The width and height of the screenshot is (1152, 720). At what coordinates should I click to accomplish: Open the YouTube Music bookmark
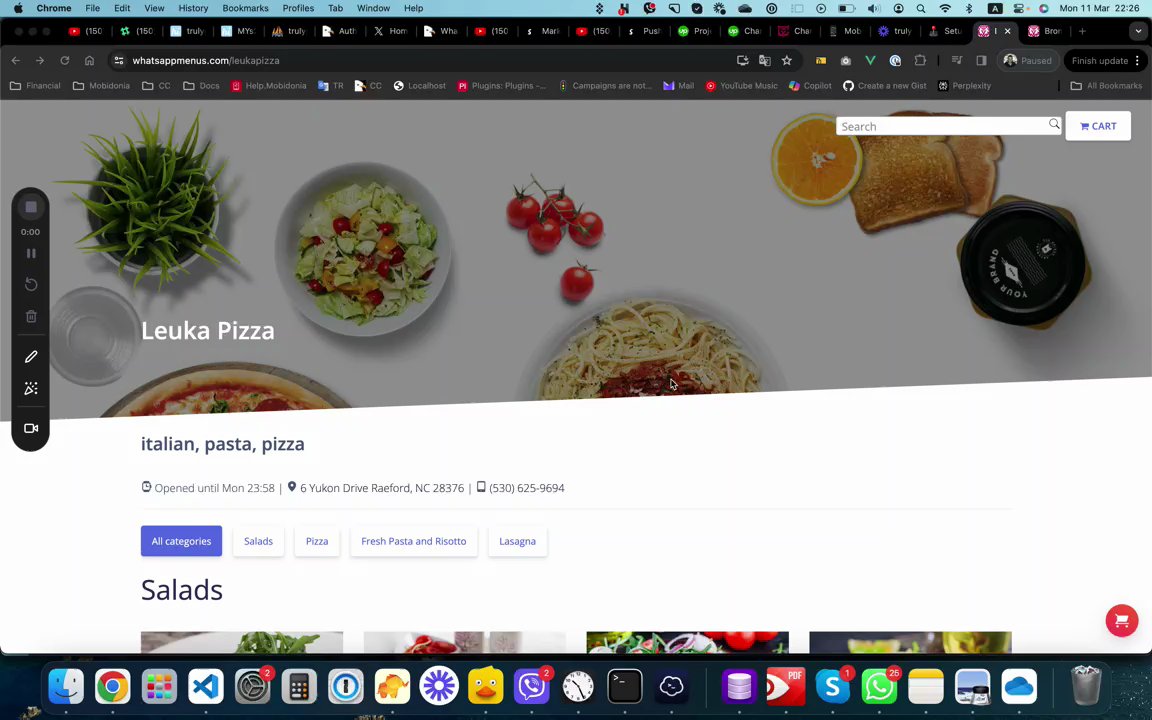pos(741,85)
